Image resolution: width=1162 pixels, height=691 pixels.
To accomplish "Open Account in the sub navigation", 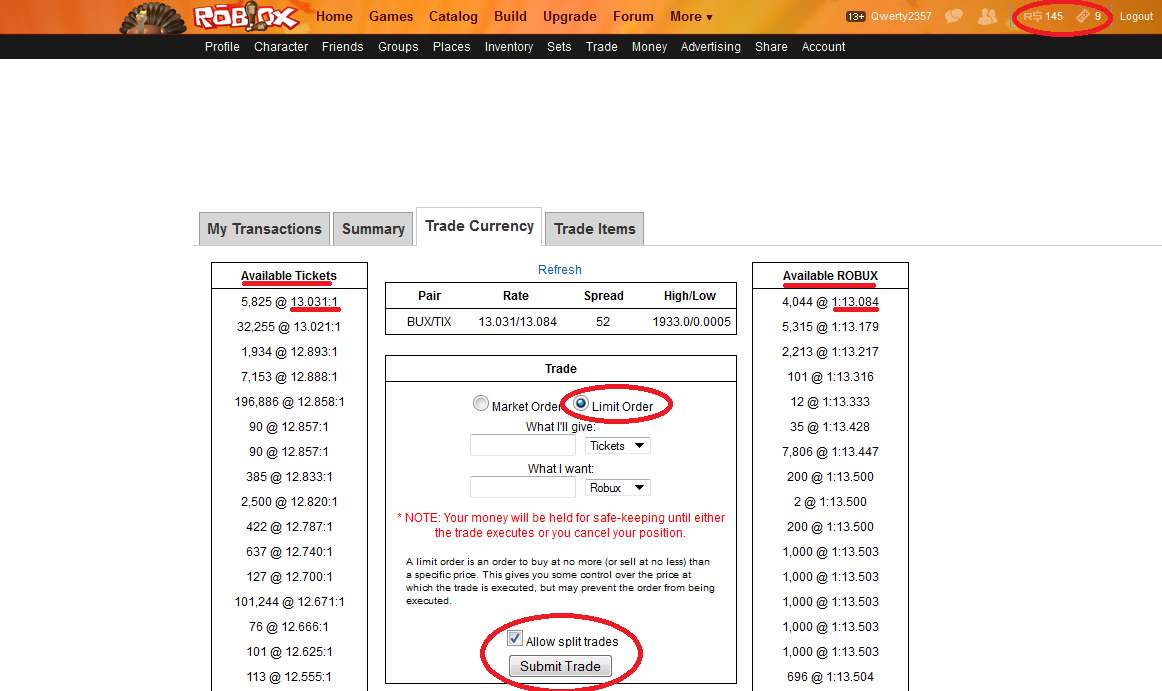I will coord(823,47).
